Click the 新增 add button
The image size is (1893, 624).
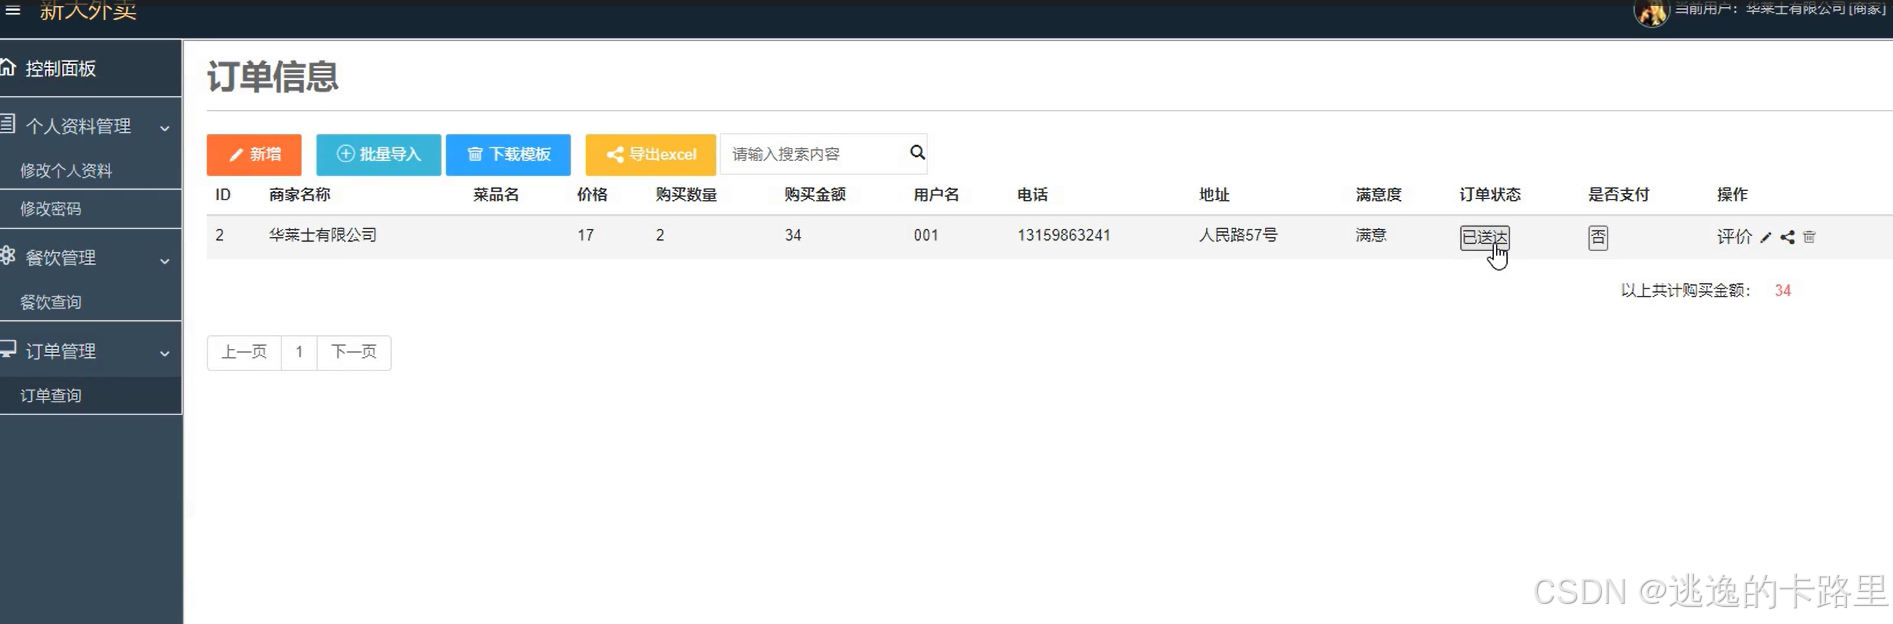tap(254, 154)
